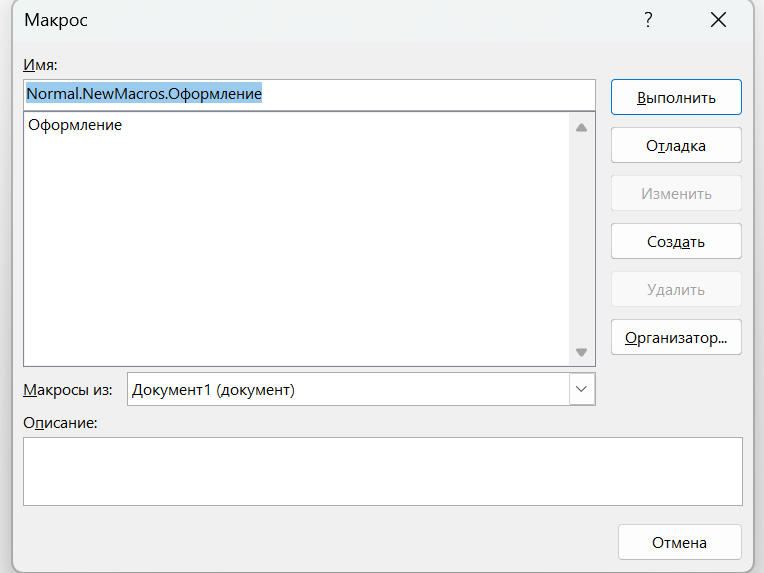764x573 pixels.
Task: Open the Документ1 (документ) combo box
Action: [x=348, y=389]
